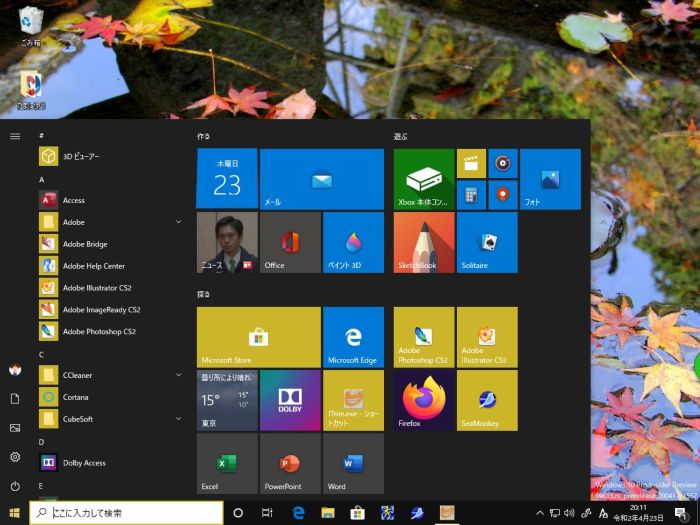Open the Excel tile

coord(227,464)
